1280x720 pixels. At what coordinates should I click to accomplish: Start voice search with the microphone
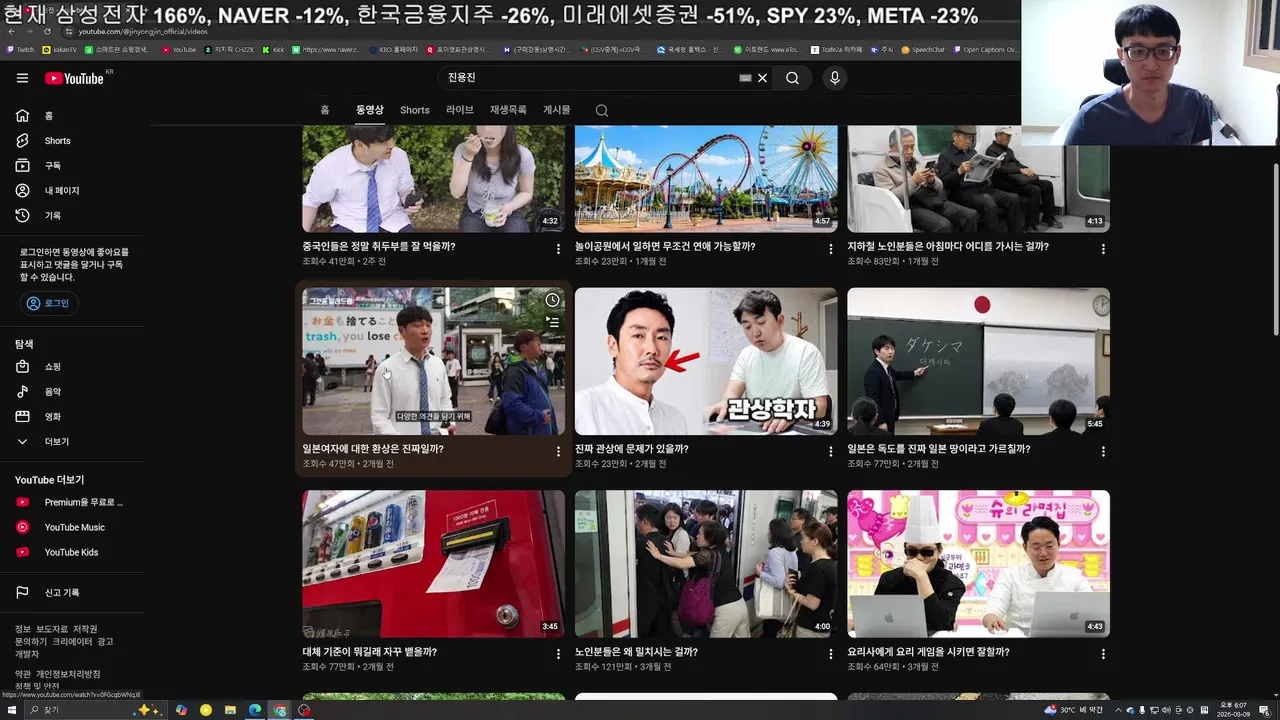(x=835, y=78)
